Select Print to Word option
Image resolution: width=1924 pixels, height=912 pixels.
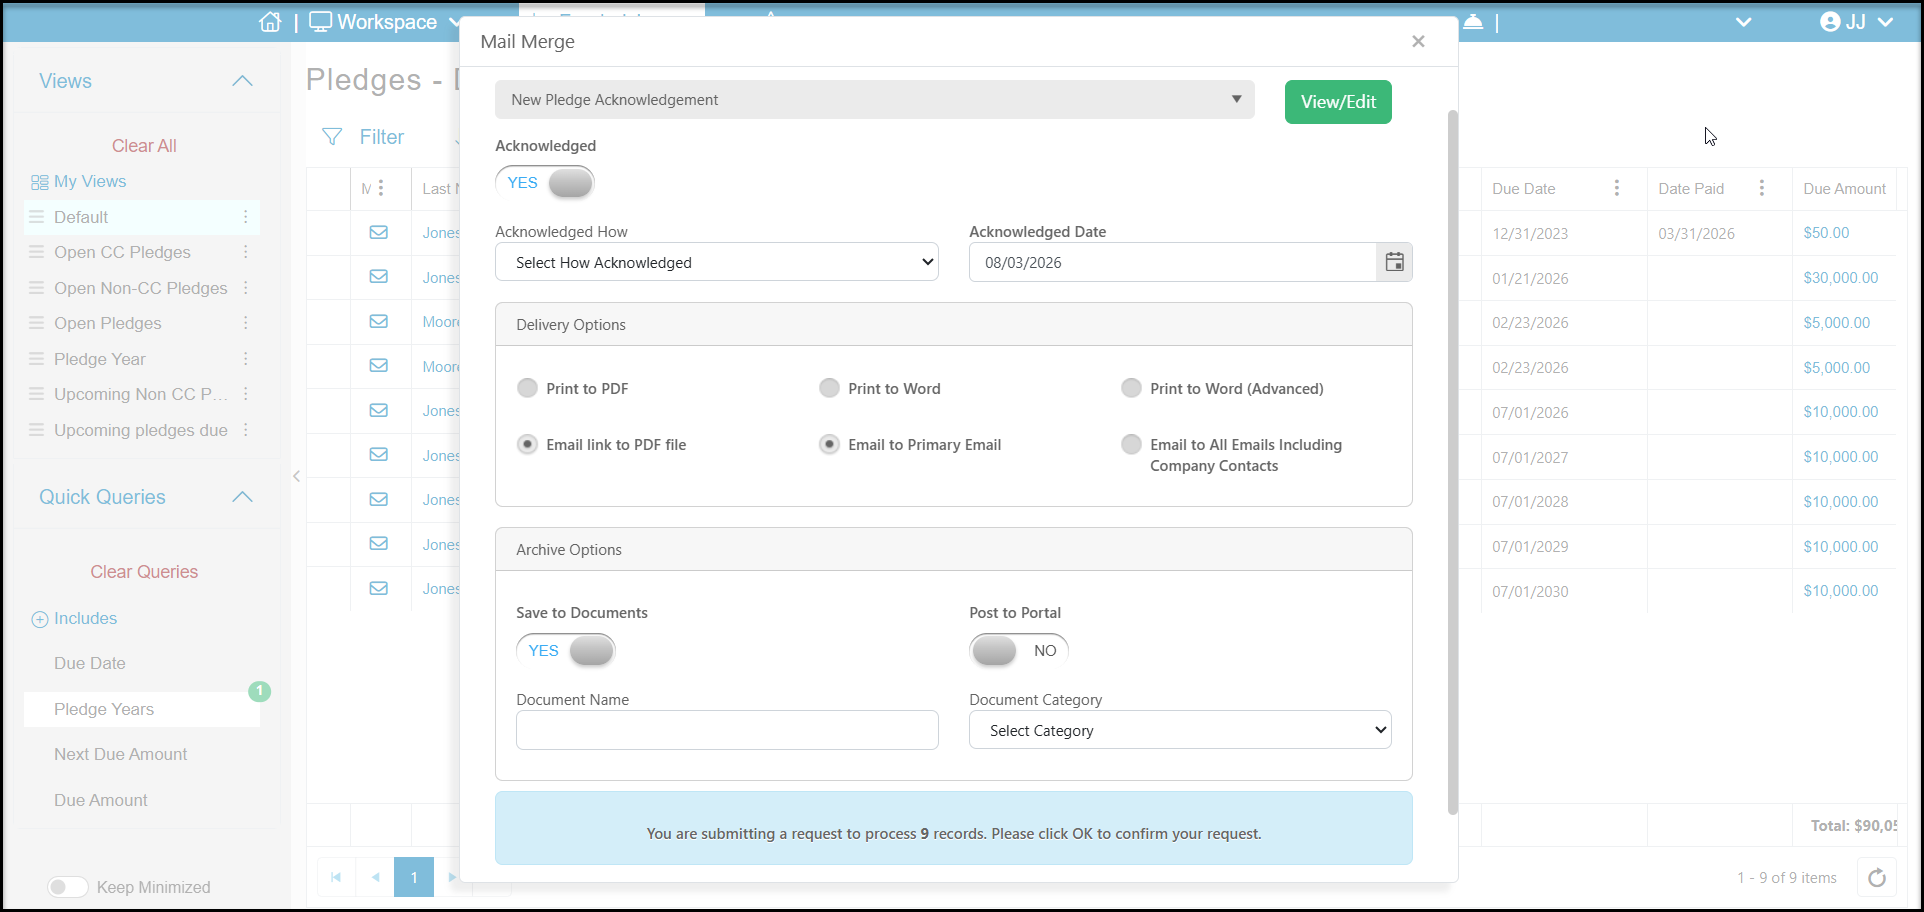coord(829,388)
